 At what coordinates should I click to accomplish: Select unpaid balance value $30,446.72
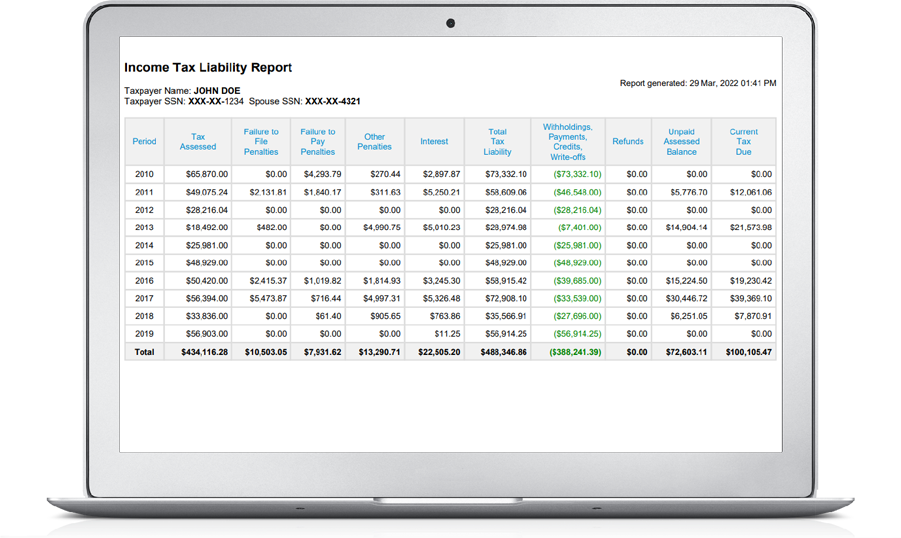[687, 298]
